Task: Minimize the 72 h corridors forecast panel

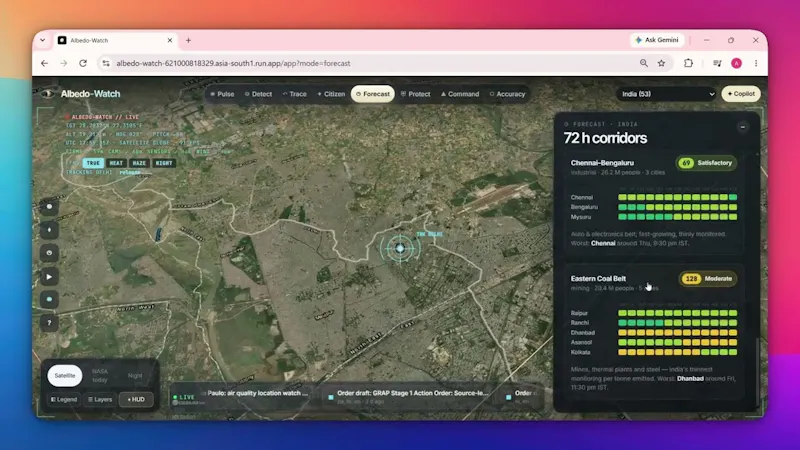Action: 743,127
